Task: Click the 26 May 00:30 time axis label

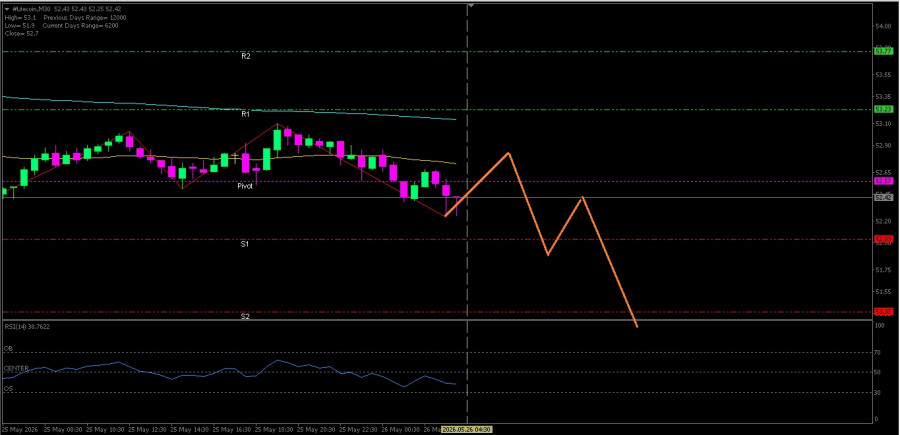Action: [401, 429]
